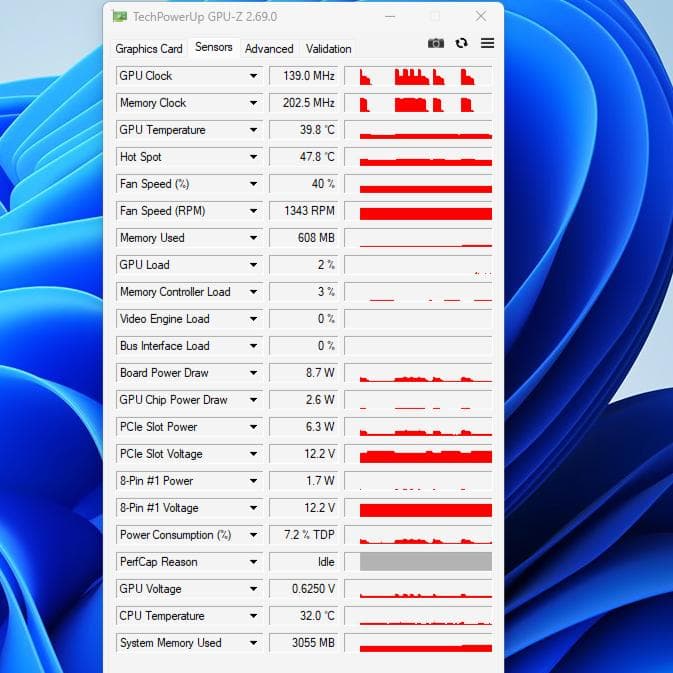Expand the PCIe Slot Voltage dropdown

coord(254,455)
